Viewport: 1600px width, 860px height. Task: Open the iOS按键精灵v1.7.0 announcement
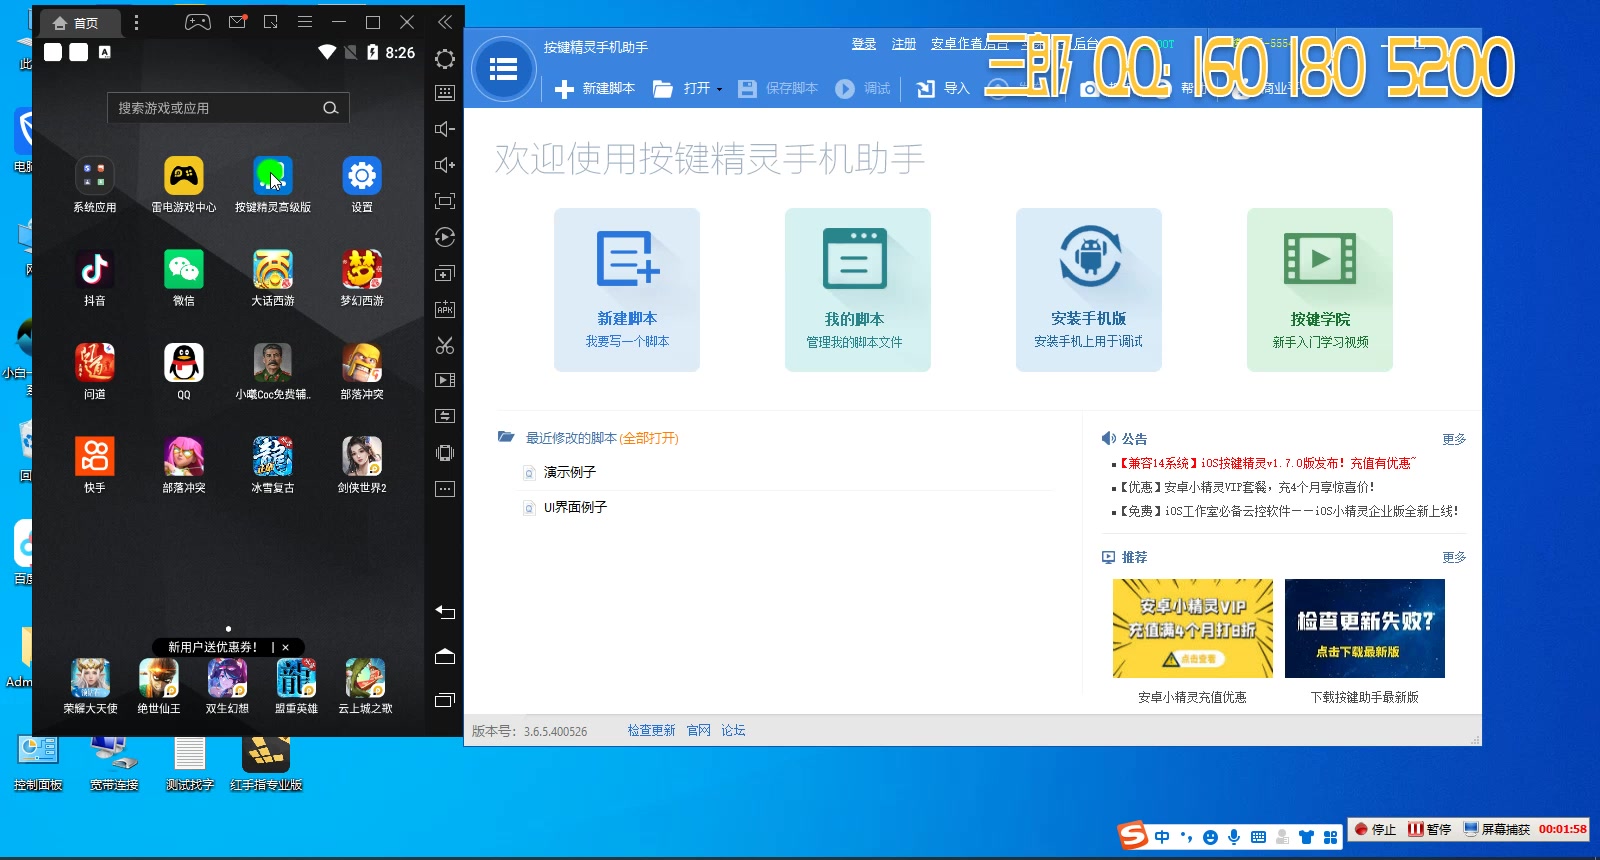point(1265,463)
